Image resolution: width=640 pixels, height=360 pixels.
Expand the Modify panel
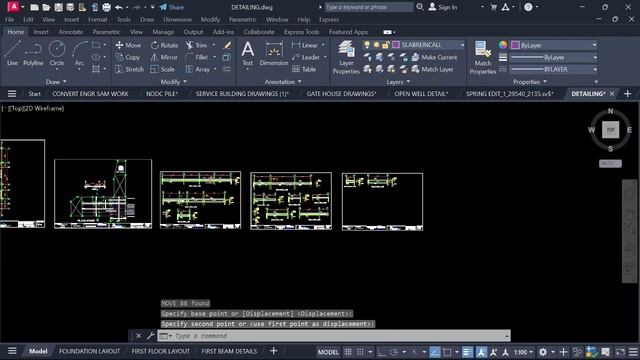coord(174,82)
